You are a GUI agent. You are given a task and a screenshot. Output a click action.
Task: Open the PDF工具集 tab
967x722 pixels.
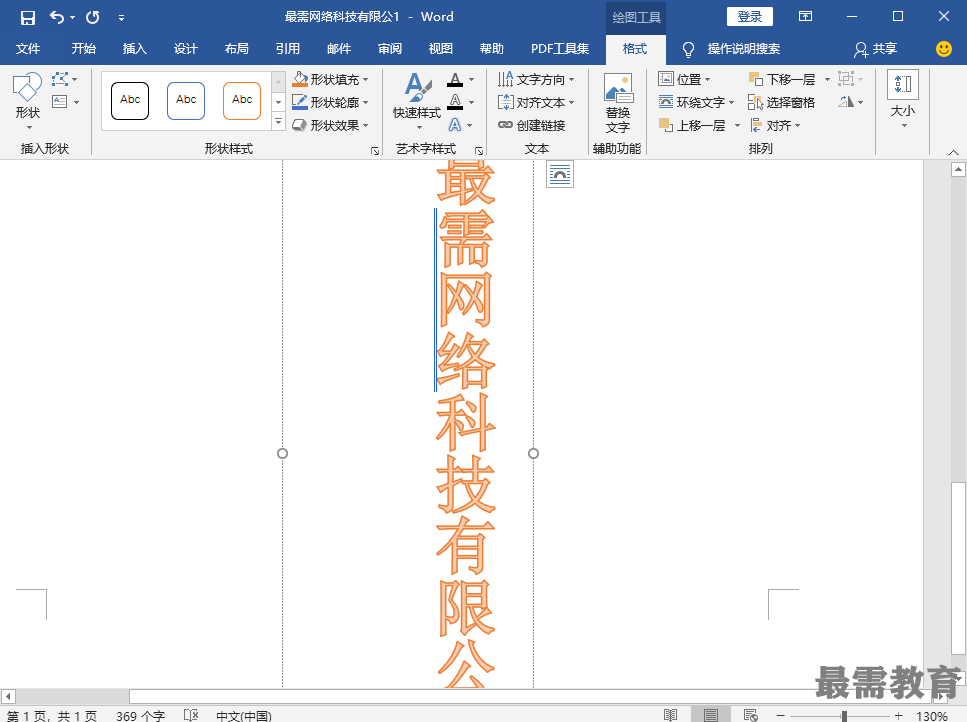(x=560, y=49)
